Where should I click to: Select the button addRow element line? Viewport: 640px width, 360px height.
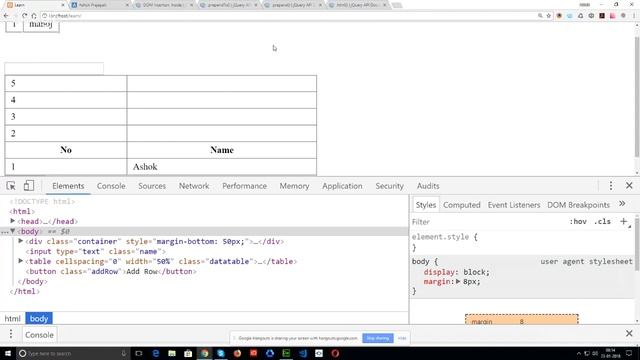(x=111, y=271)
